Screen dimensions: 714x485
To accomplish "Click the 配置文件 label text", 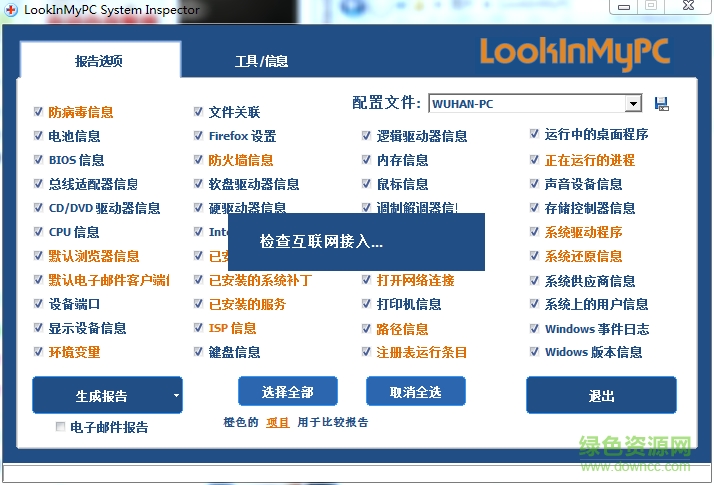I will pos(386,102).
